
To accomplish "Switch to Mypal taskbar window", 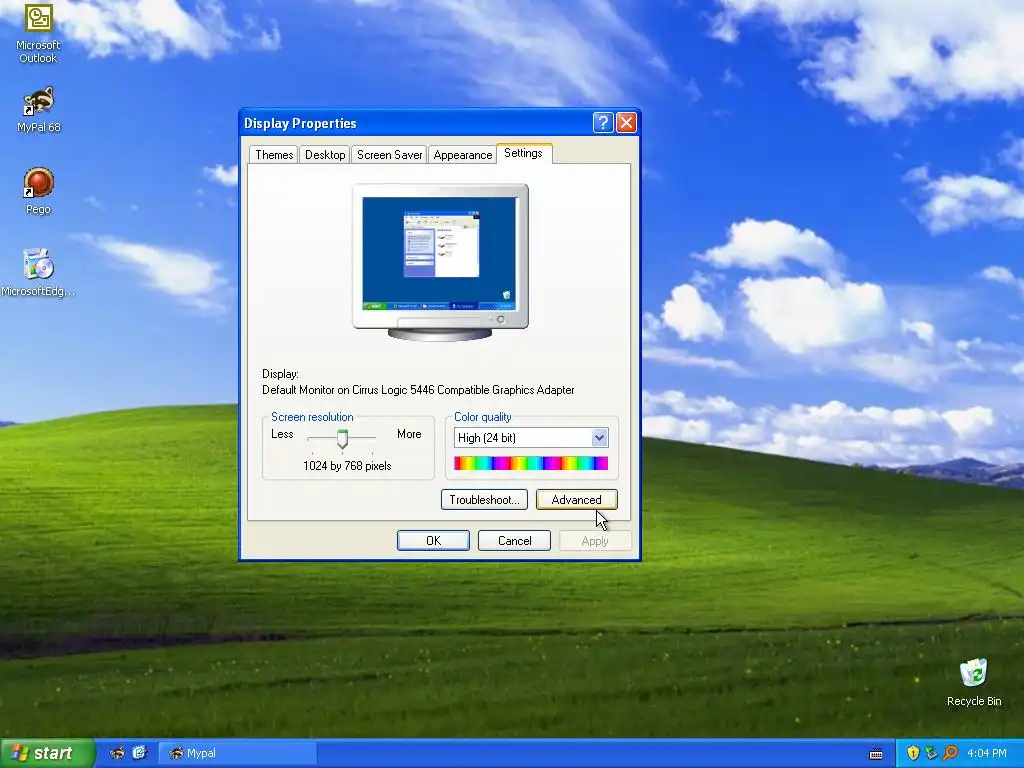I will (238, 753).
